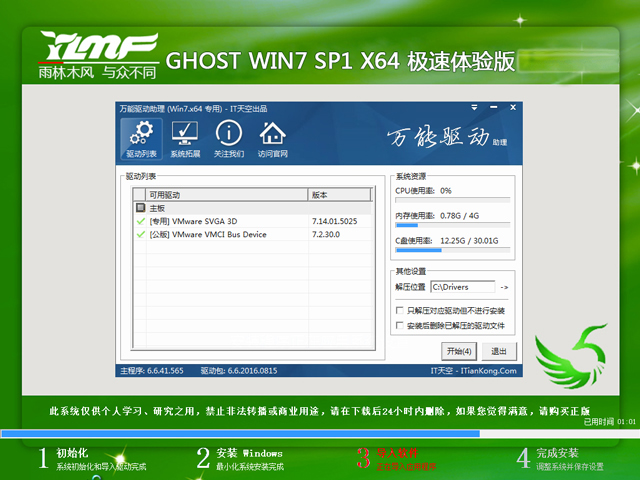Click the 关注我们 info icon
This screenshot has height=480, width=640.
228,138
